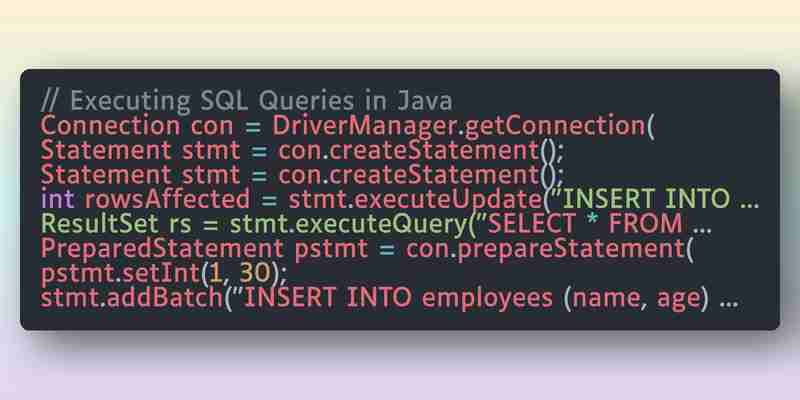Click the comment line about Executing SQL Queries
The width and height of the screenshot is (800, 400).
[x=246, y=101]
